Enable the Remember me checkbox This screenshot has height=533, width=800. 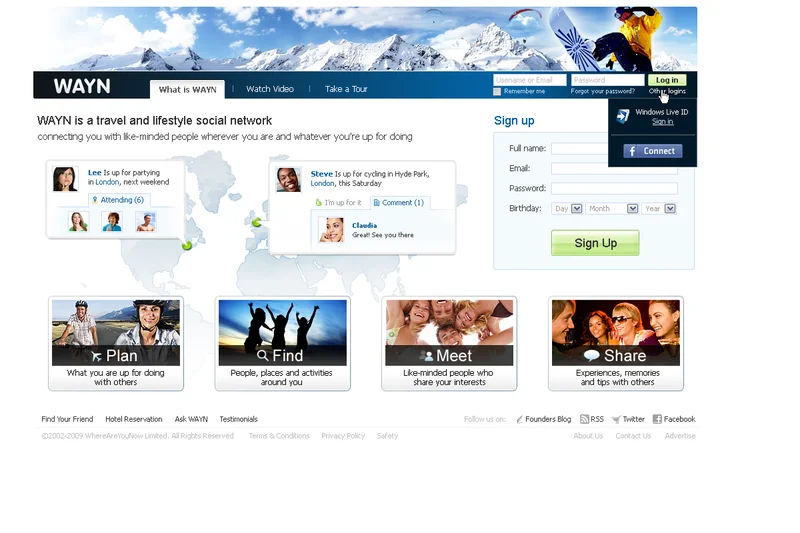coord(497,91)
